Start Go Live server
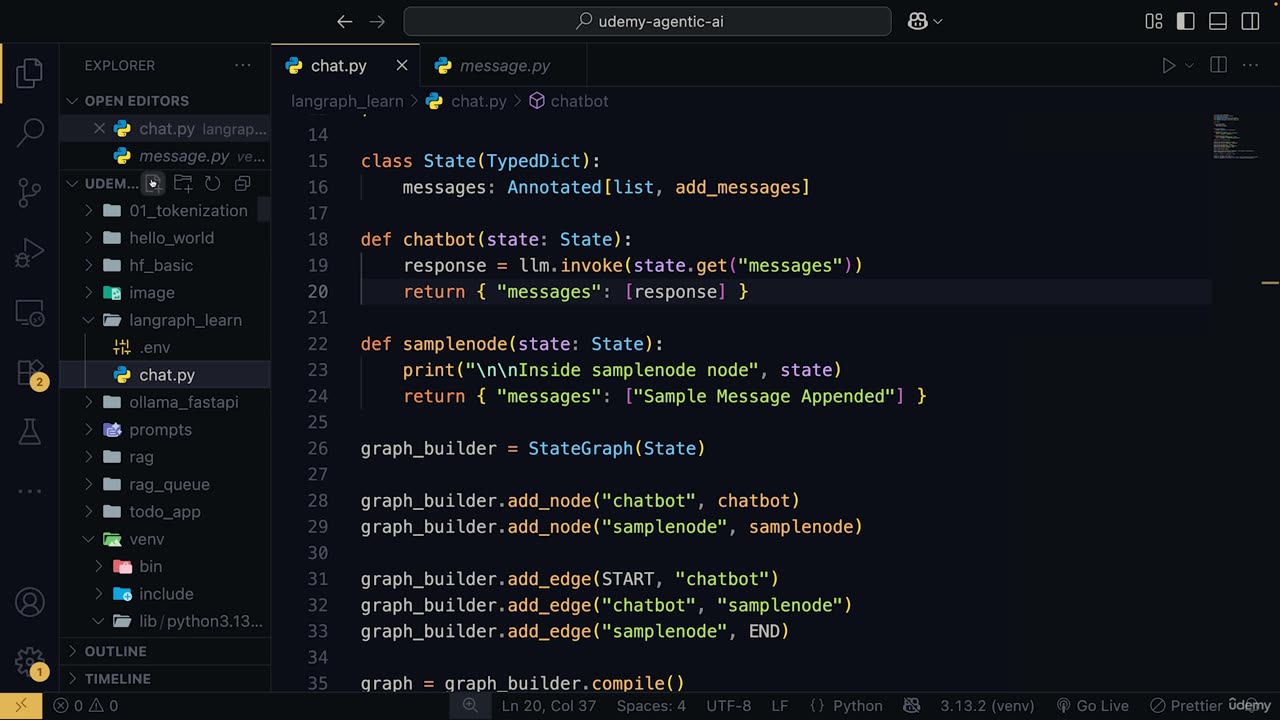The width and height of the screenshot is (1280, 720). click(x=1092, y=706)
